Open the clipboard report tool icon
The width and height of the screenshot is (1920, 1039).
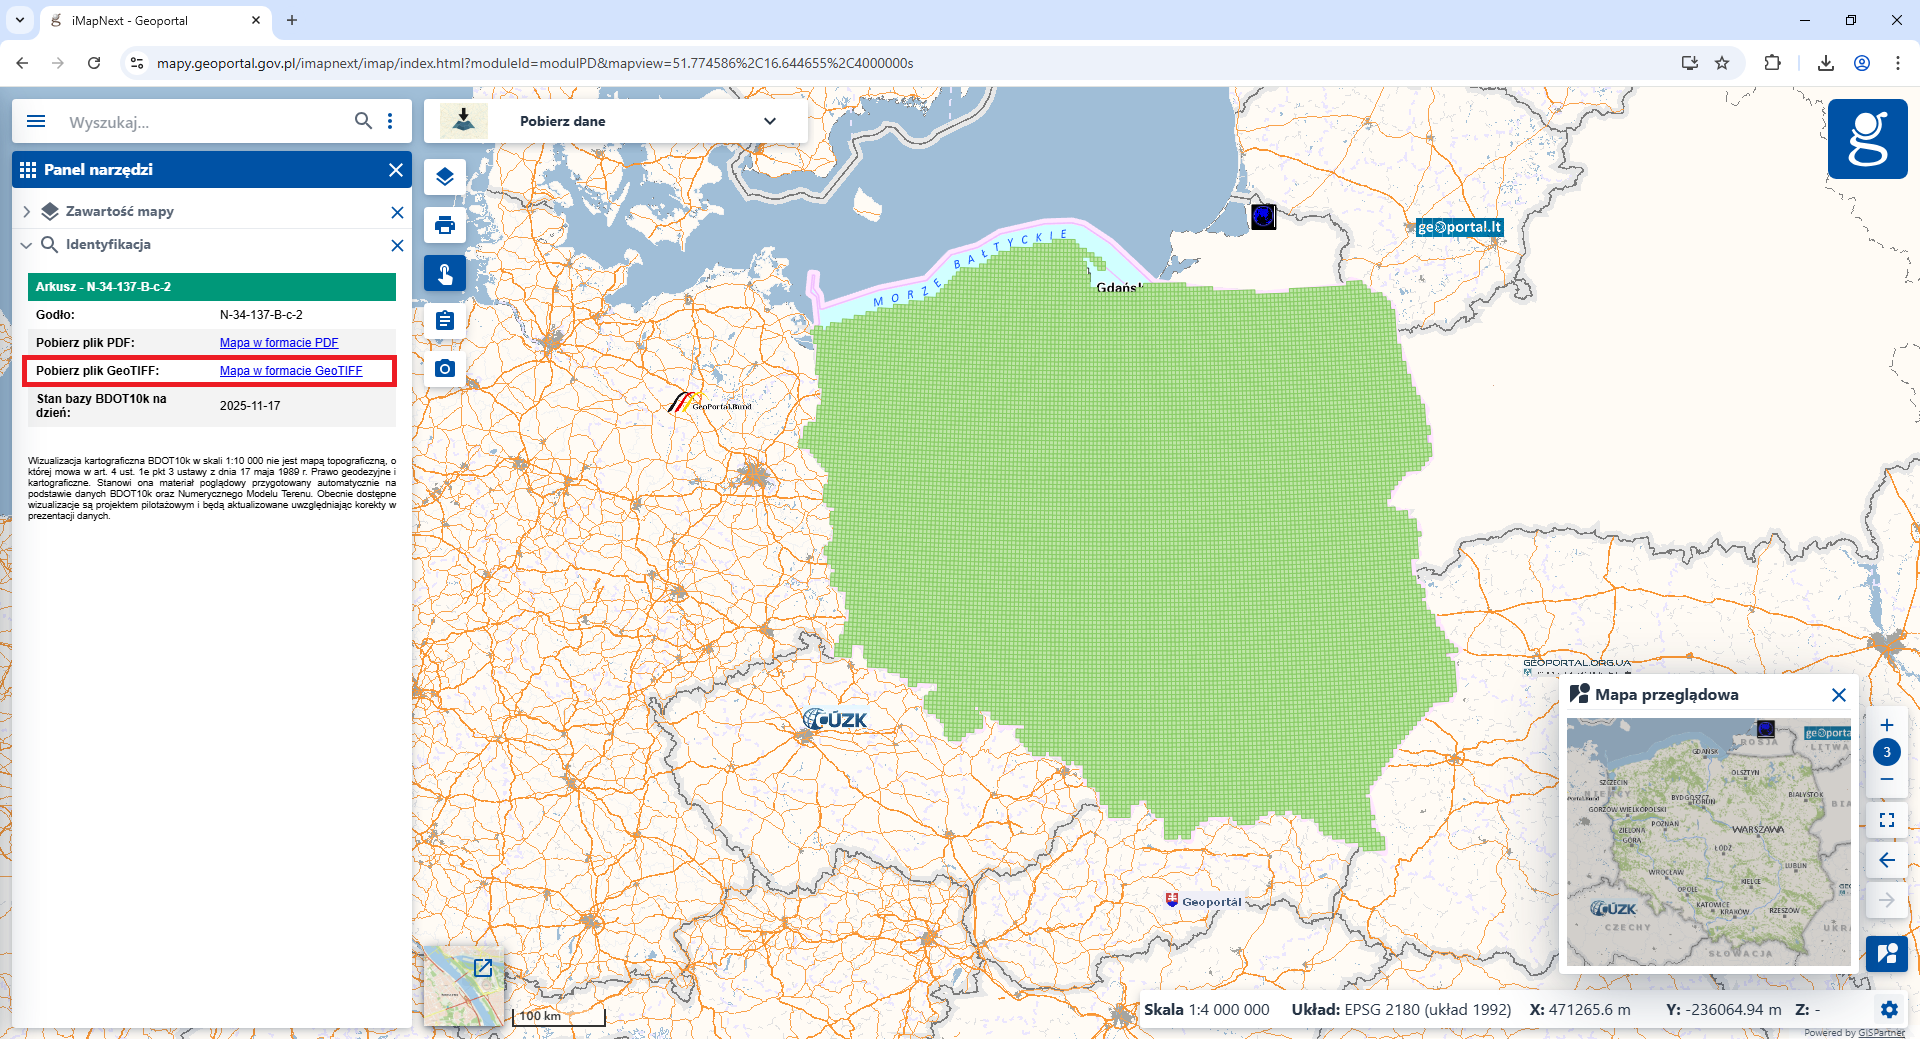click(x=444, y=320)
